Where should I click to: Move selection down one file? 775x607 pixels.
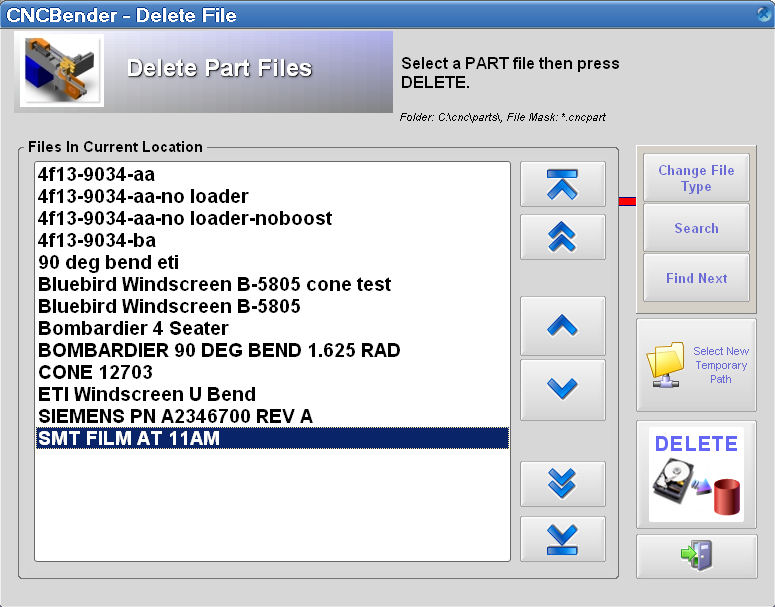pyautogui.click(x=562, y=389)
